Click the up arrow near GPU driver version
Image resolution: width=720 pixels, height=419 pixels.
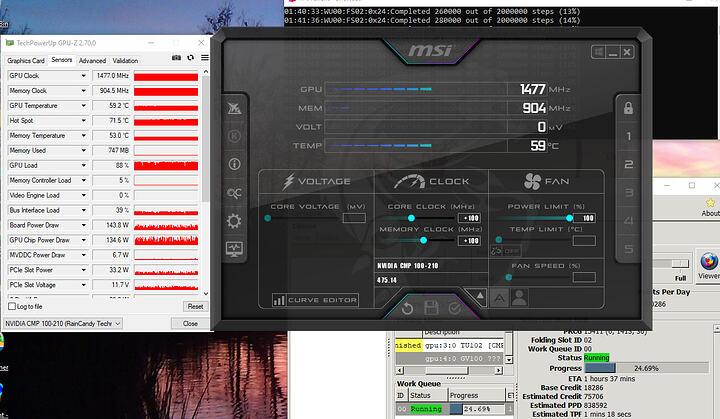pos(479,295)
